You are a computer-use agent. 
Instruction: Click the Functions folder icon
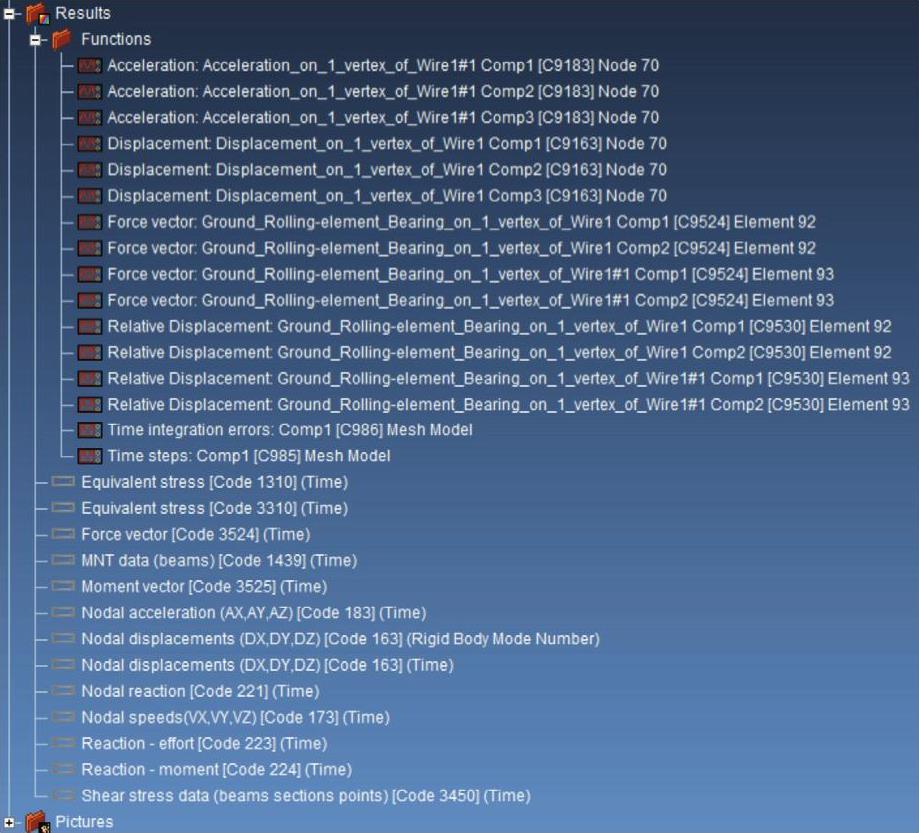(x=62, y=39)
